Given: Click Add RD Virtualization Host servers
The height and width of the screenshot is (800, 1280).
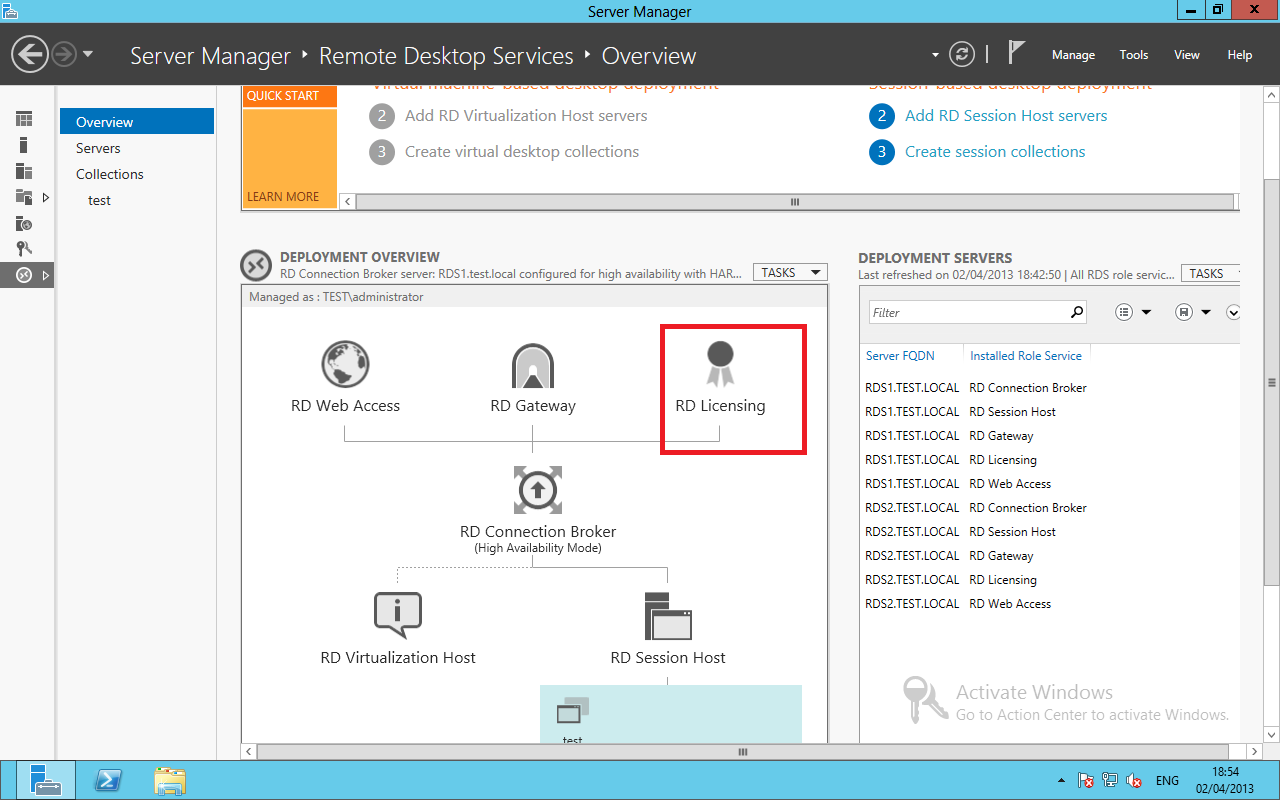Looking at the screenshot, I should (526, 115).
